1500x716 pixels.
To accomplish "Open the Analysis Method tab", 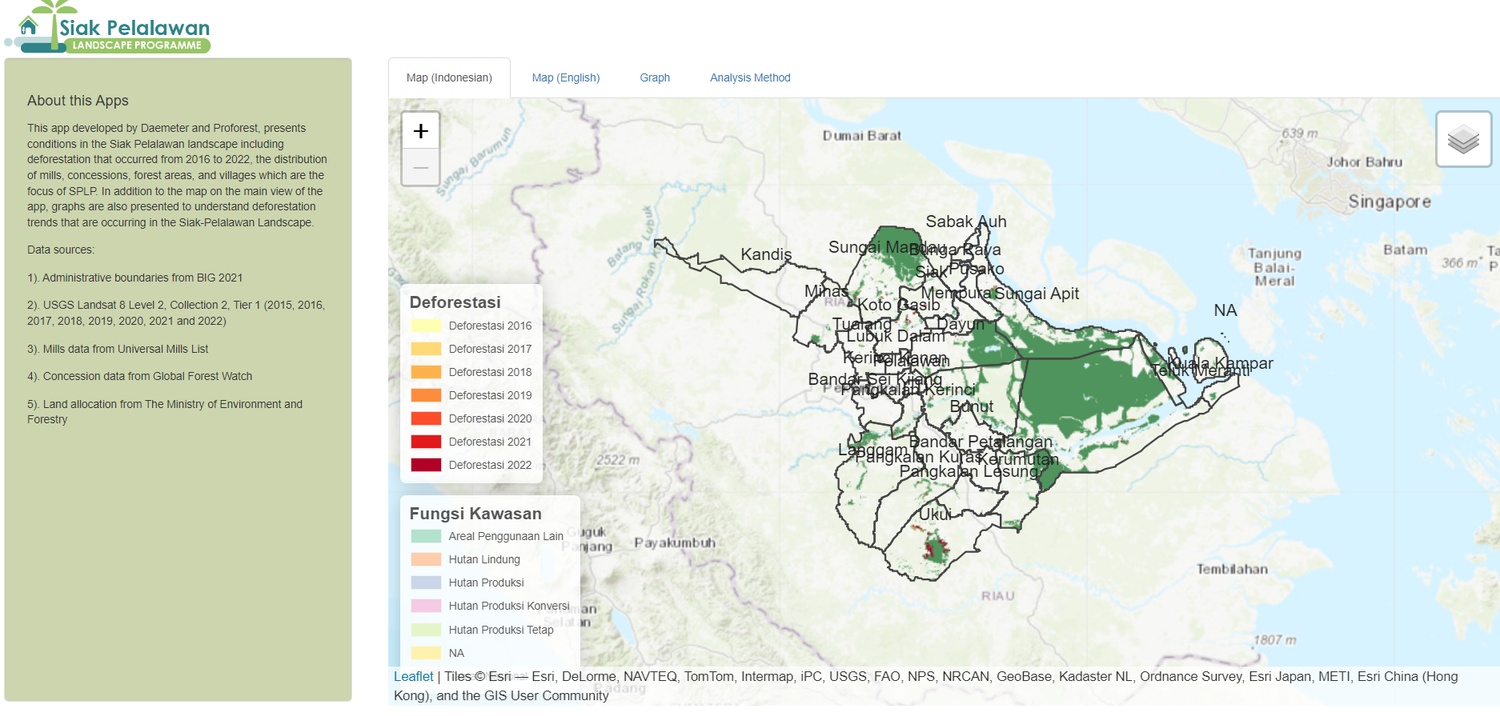I will tap(750, 77).
